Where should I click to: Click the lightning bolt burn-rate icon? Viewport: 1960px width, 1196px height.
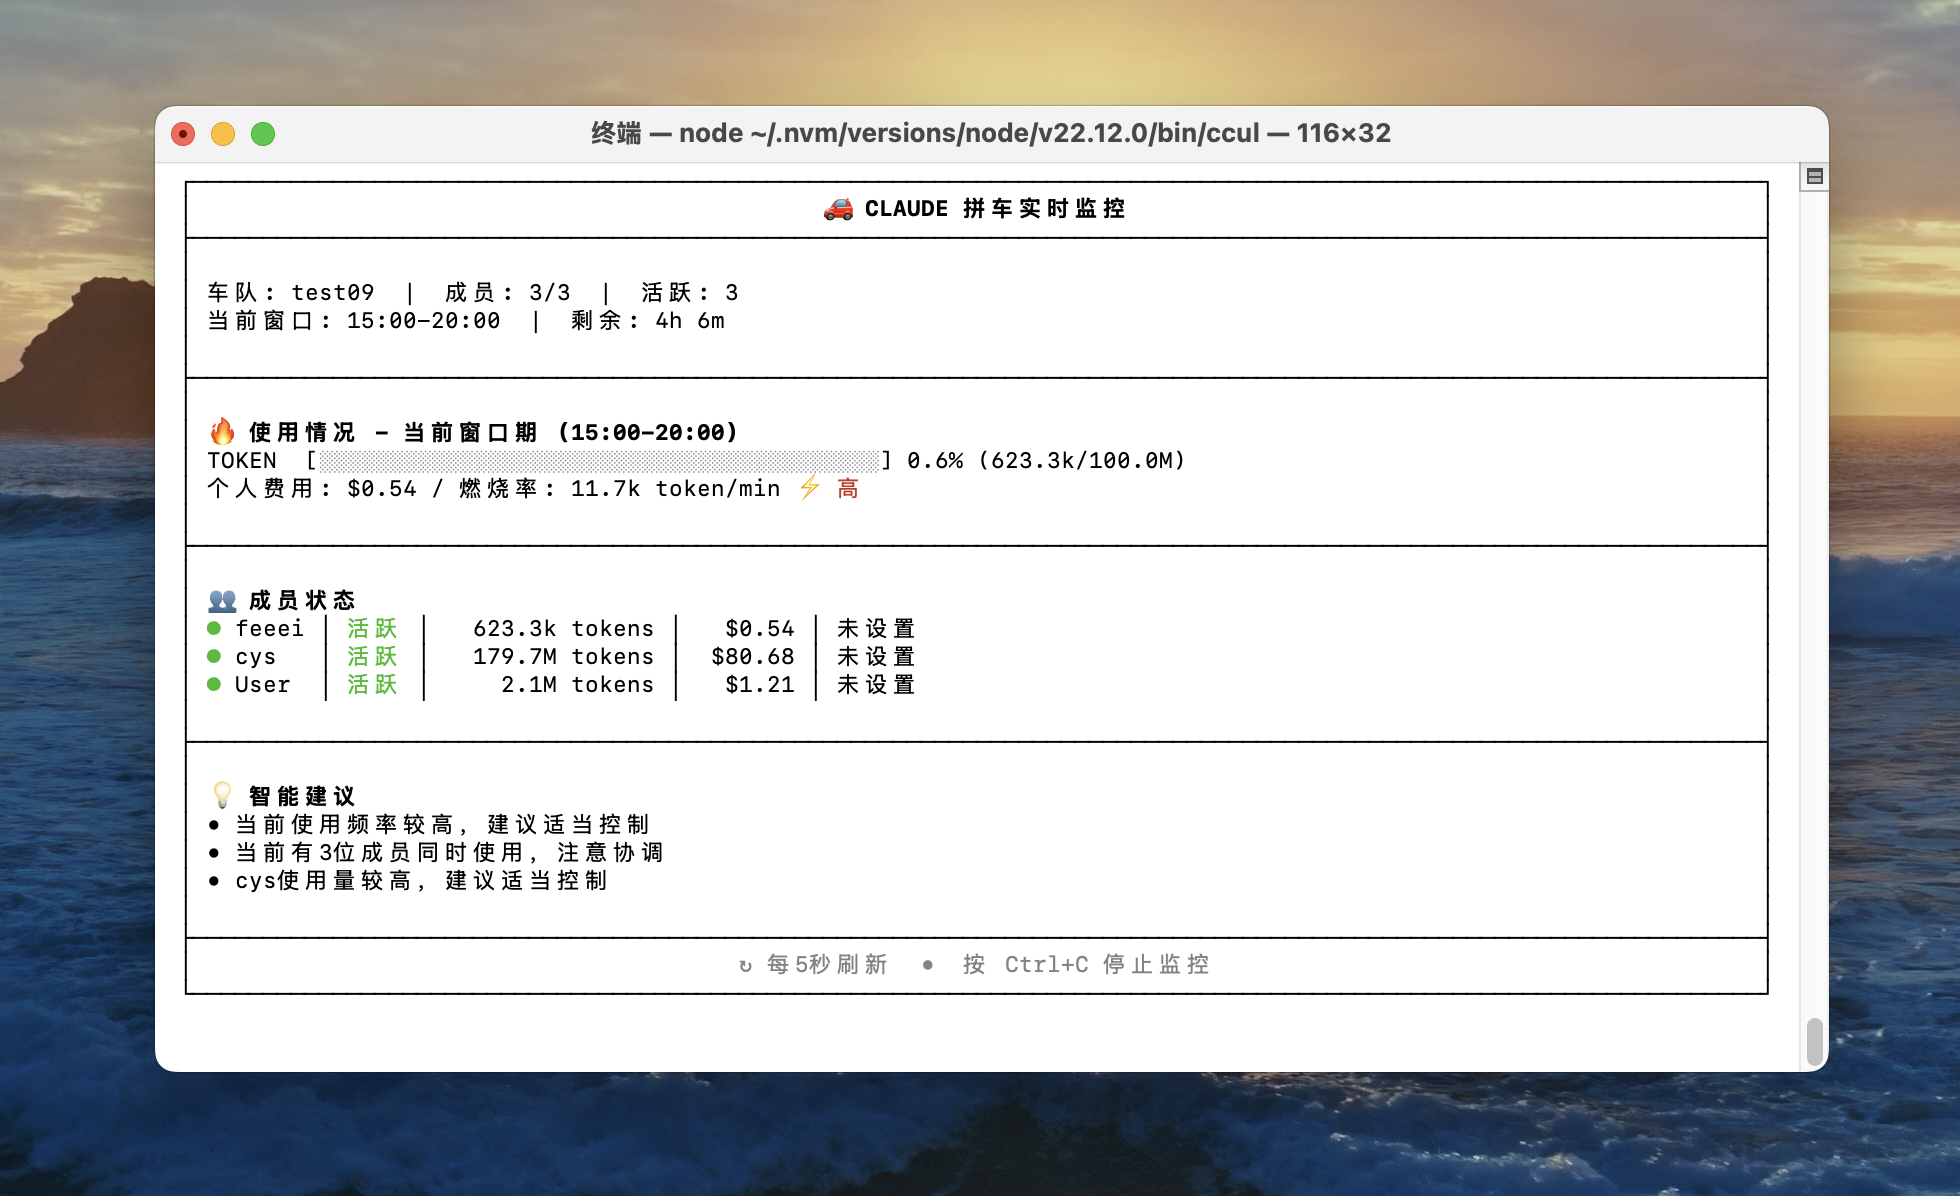tap(810, 488)
